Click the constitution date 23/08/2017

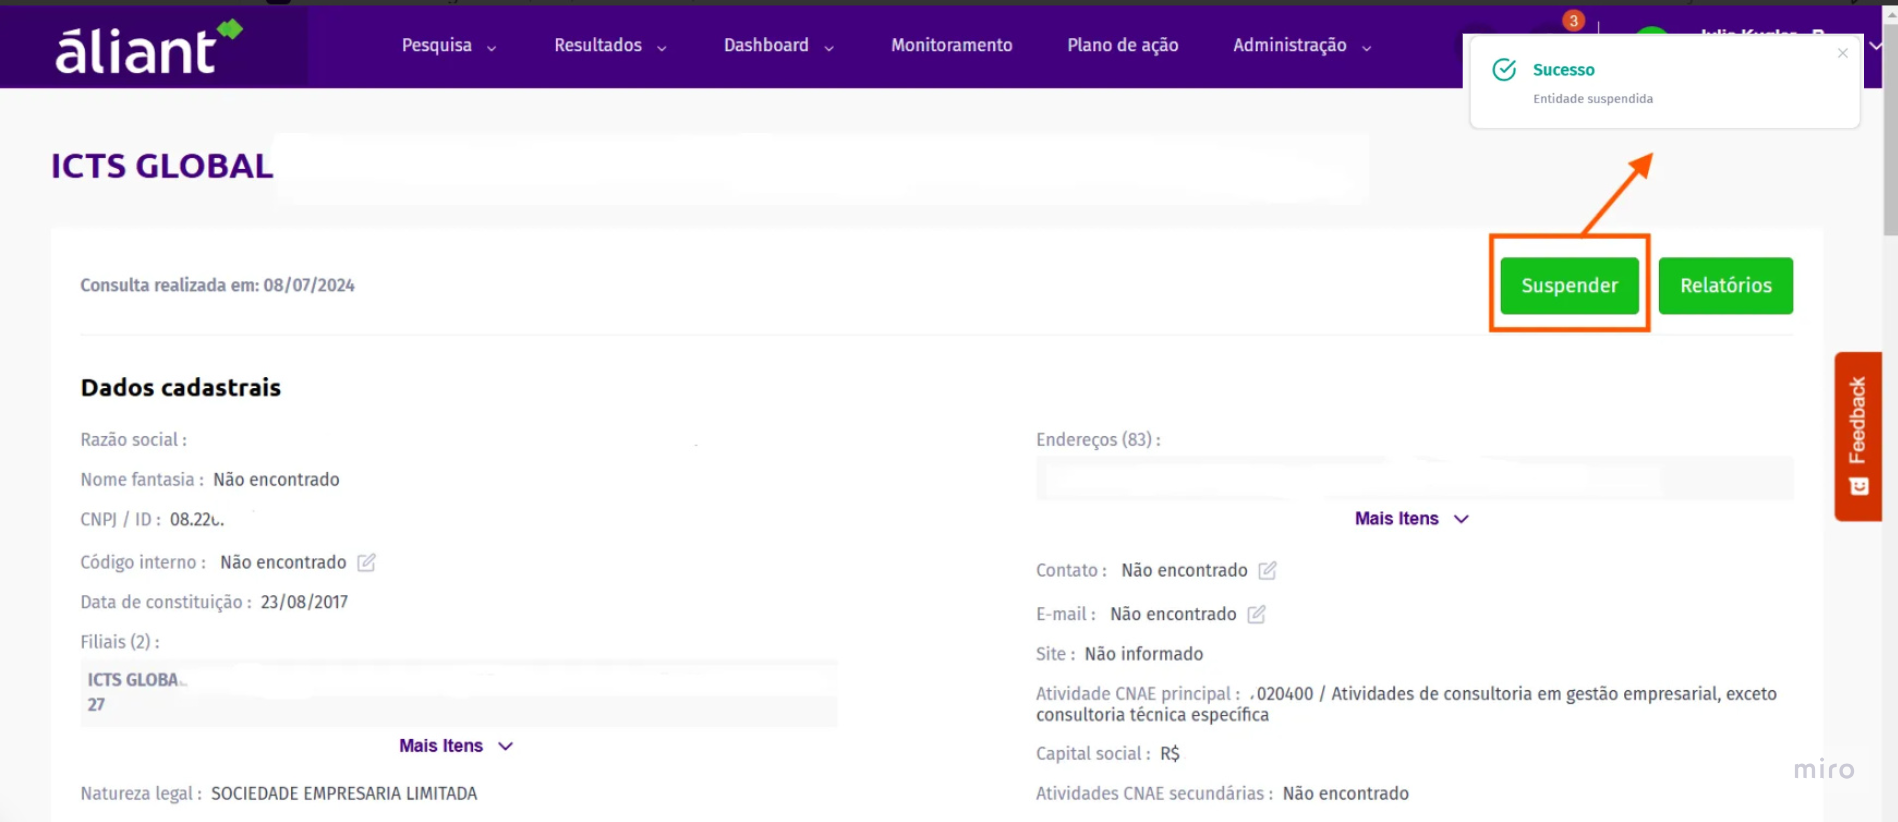(x=304, y=602)
